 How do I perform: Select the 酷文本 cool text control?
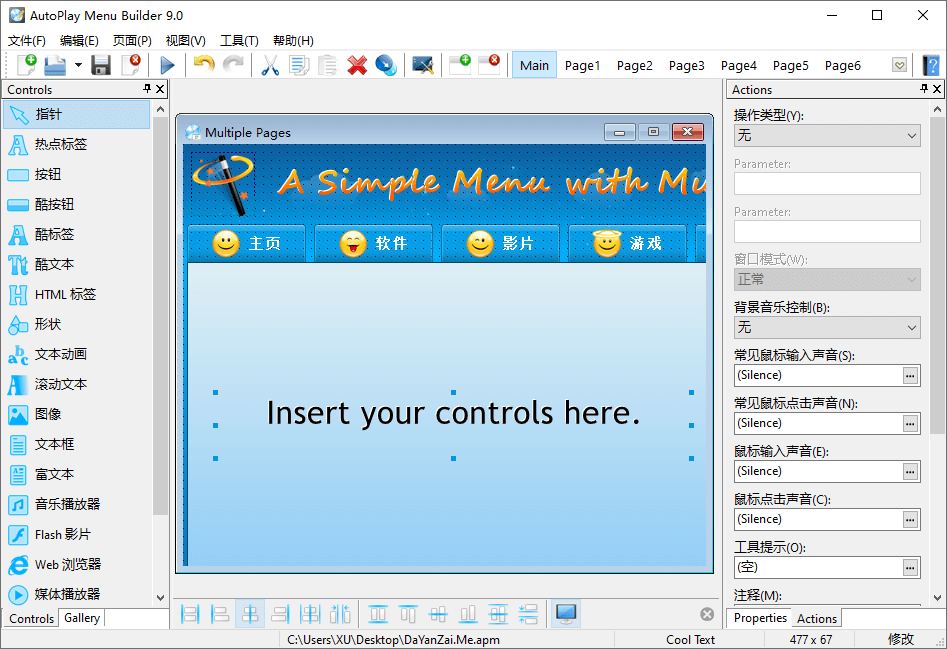point(77,264)
